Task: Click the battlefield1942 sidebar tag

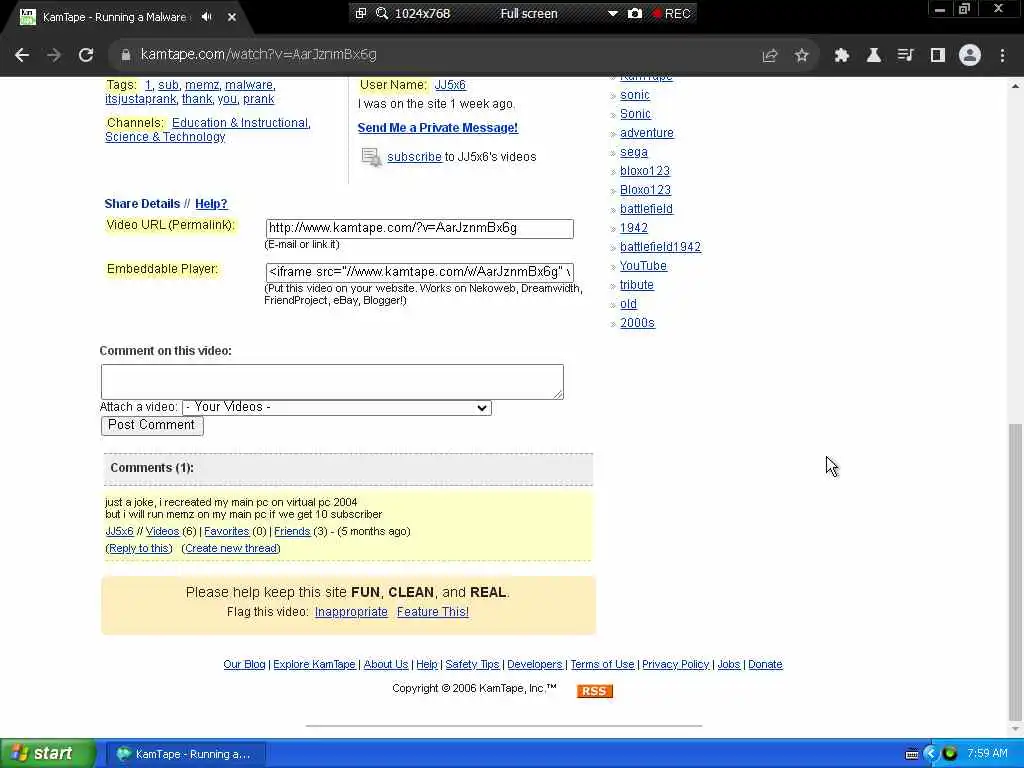Action: point(660,247)
